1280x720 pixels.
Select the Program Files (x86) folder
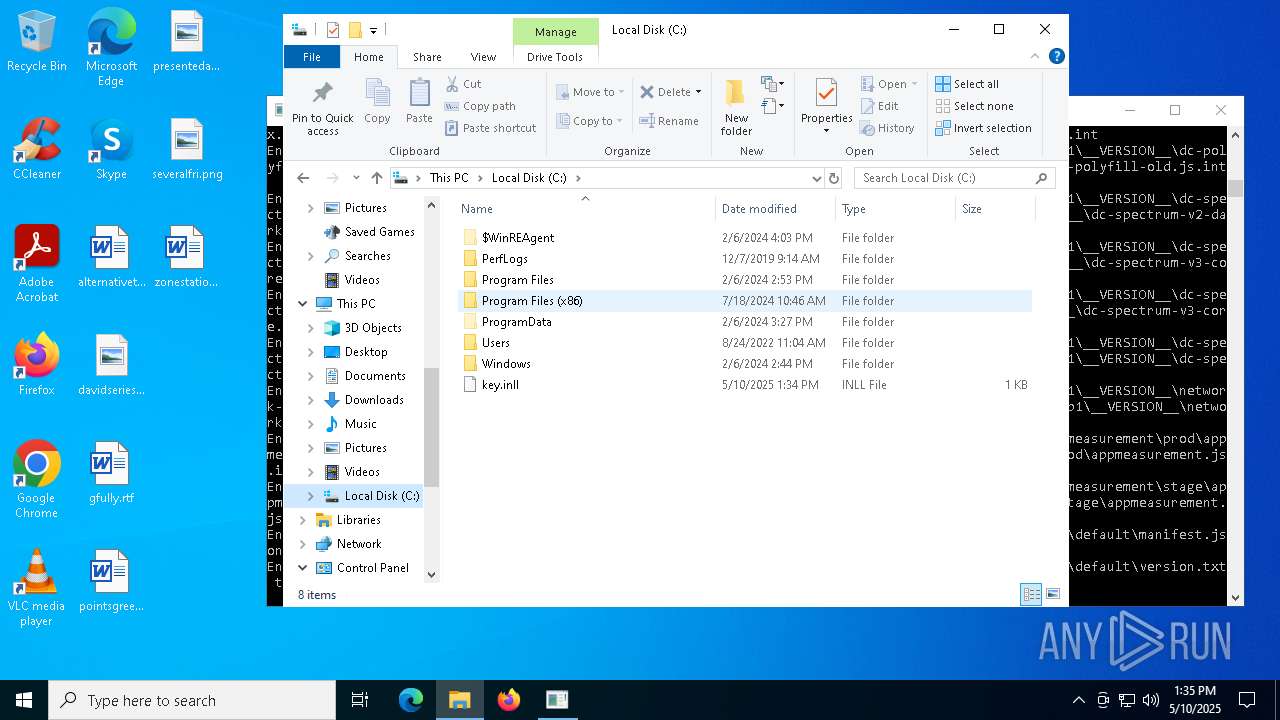745,301
